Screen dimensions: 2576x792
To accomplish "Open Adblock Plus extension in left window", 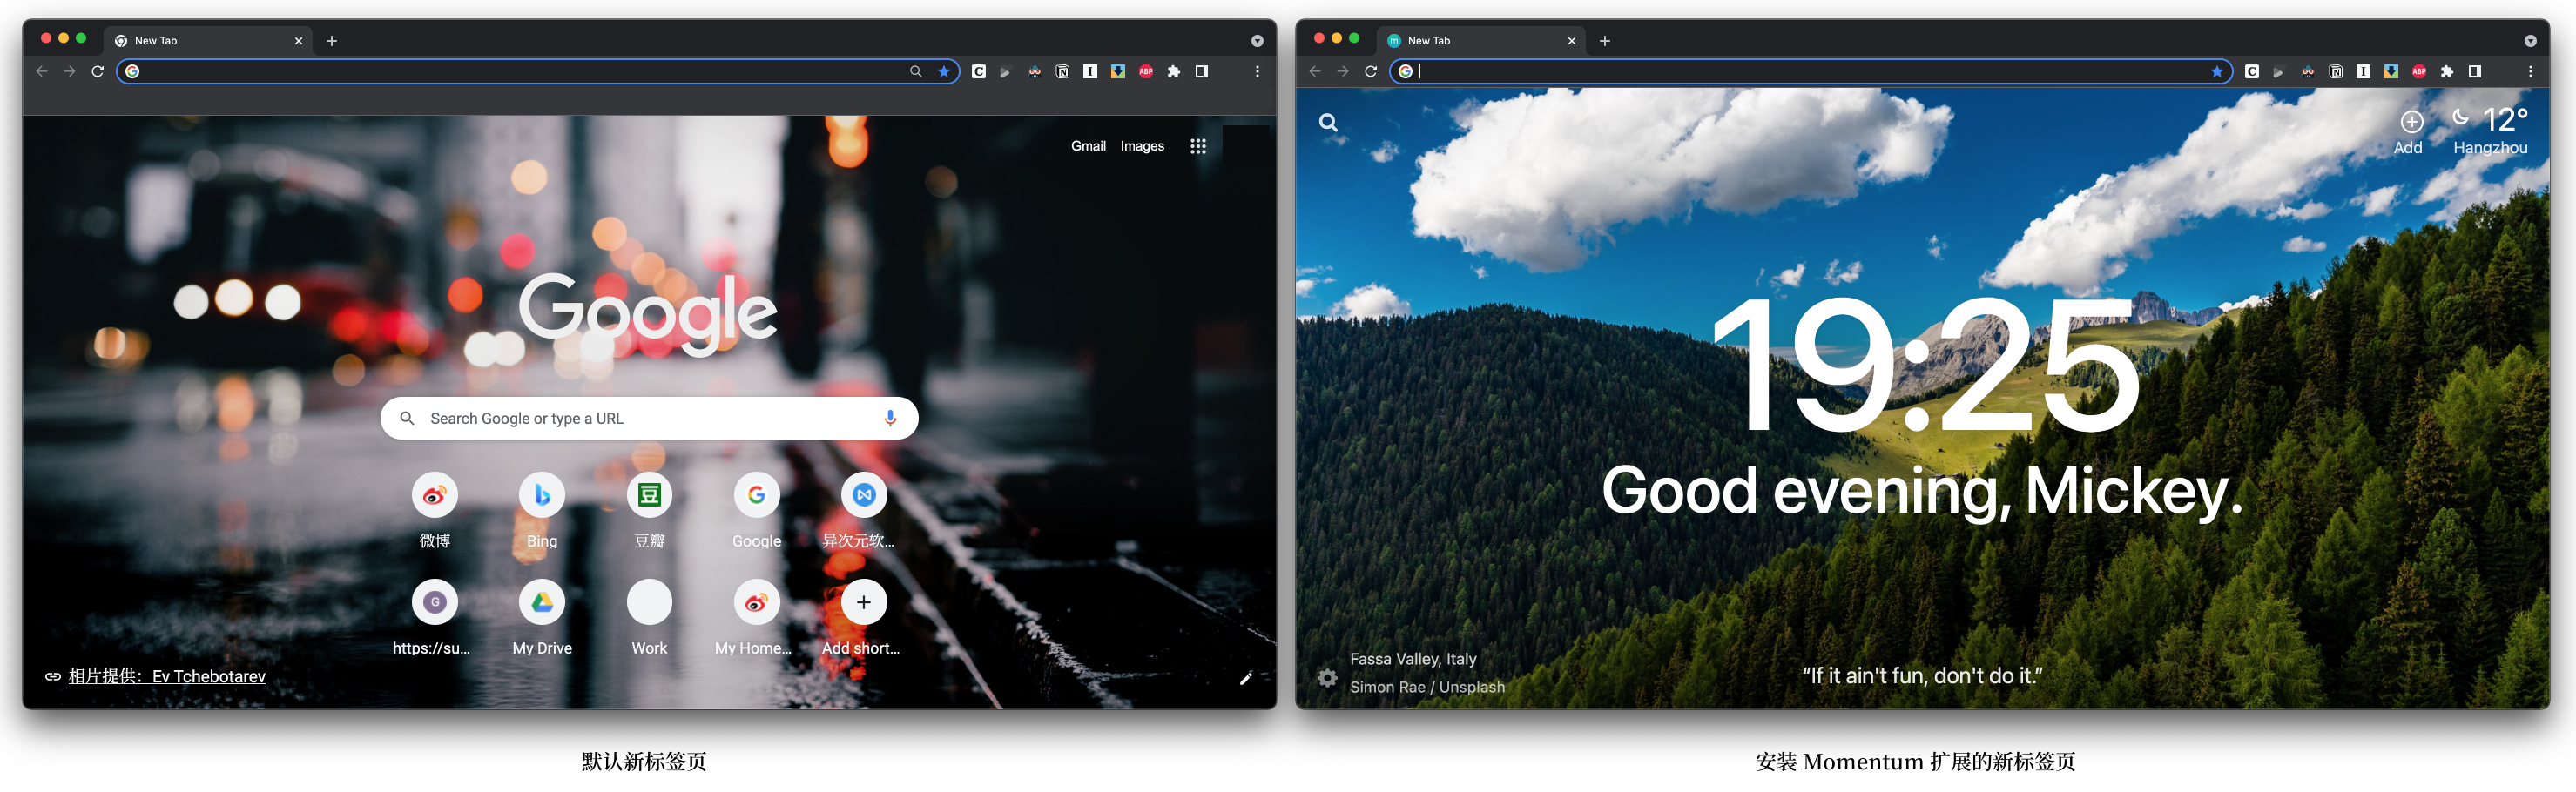I will [1146, 71].
